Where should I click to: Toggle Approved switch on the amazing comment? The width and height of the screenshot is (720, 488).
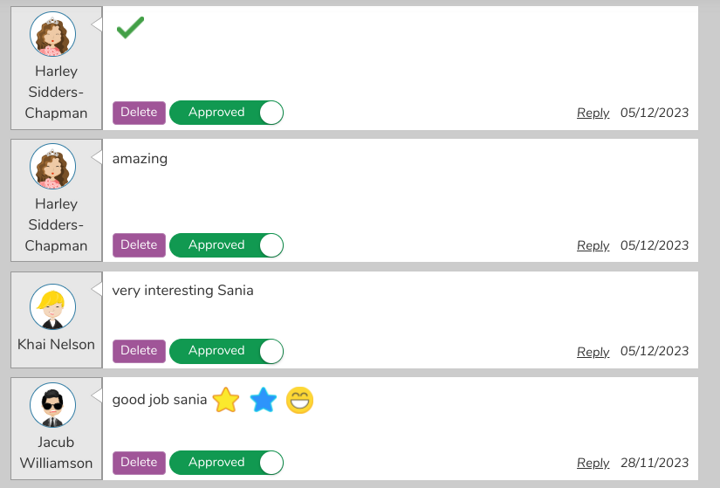(226, 245)
